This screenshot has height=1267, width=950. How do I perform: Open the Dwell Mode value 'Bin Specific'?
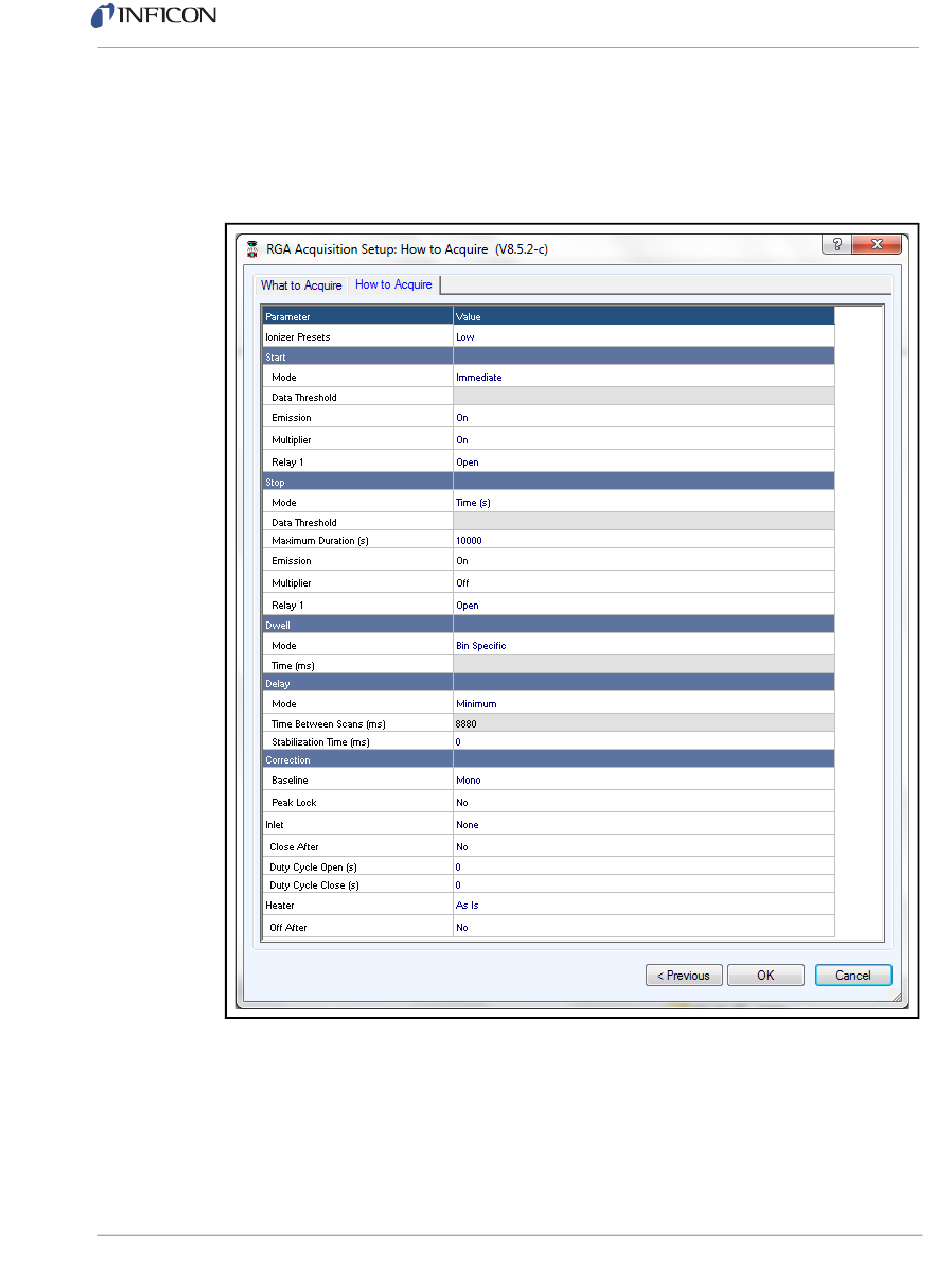pyautogui.click(x=644, y=645)
